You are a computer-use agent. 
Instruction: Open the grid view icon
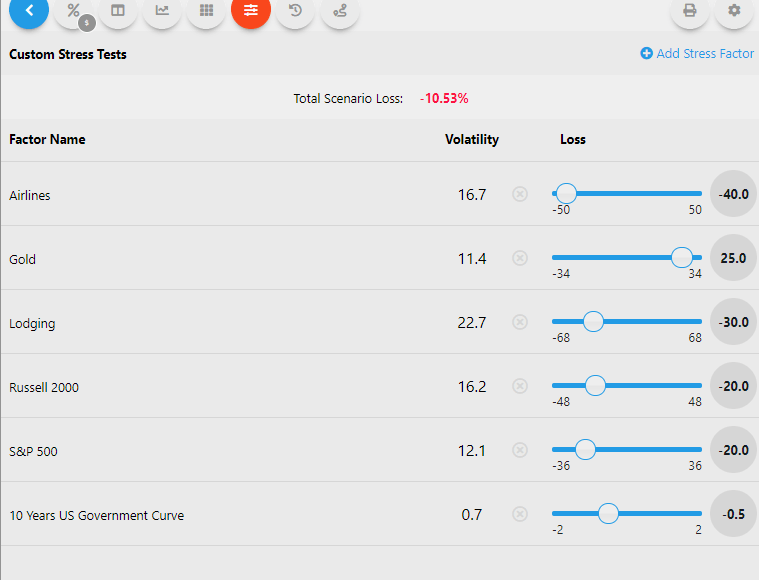point(206,11)
